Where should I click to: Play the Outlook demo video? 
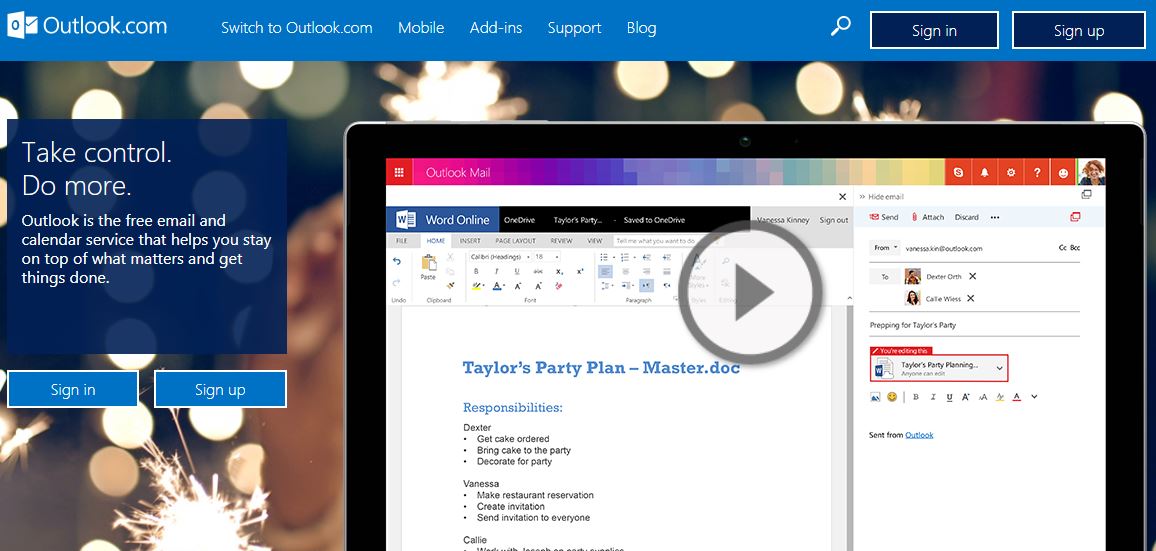point(750,293)
